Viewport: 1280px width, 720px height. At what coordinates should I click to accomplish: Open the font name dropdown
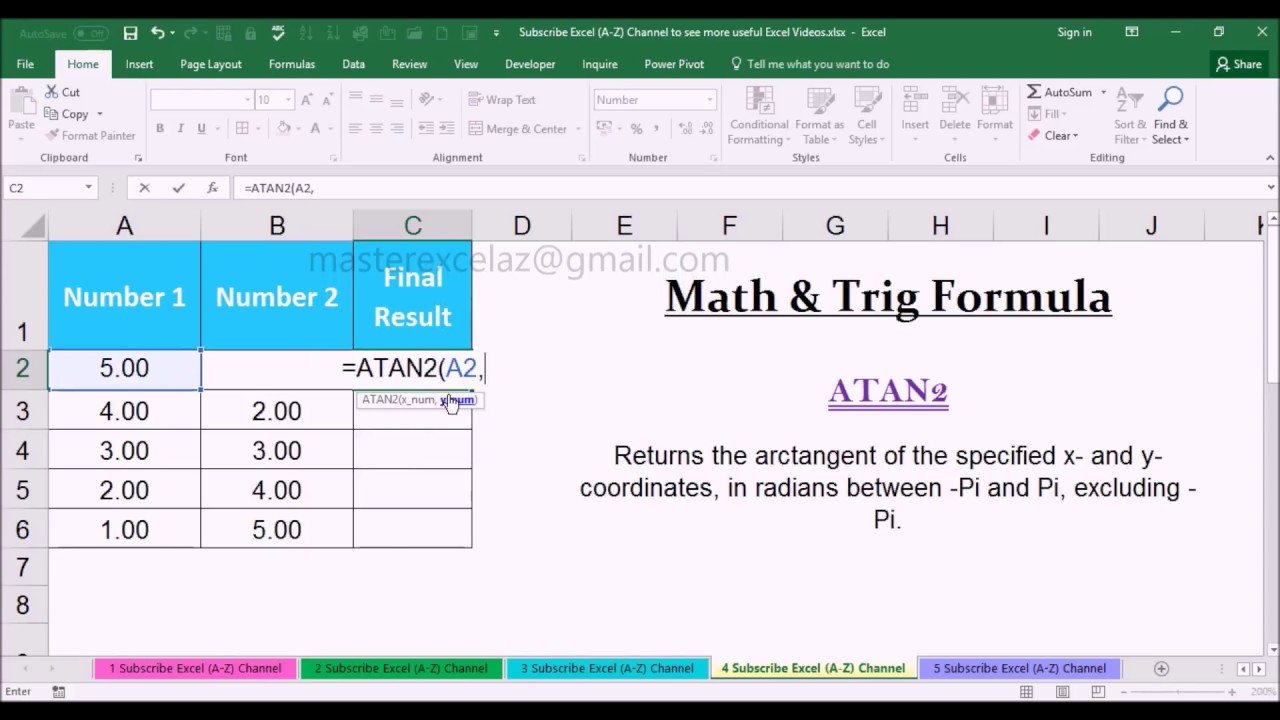[x=248, y=100]
